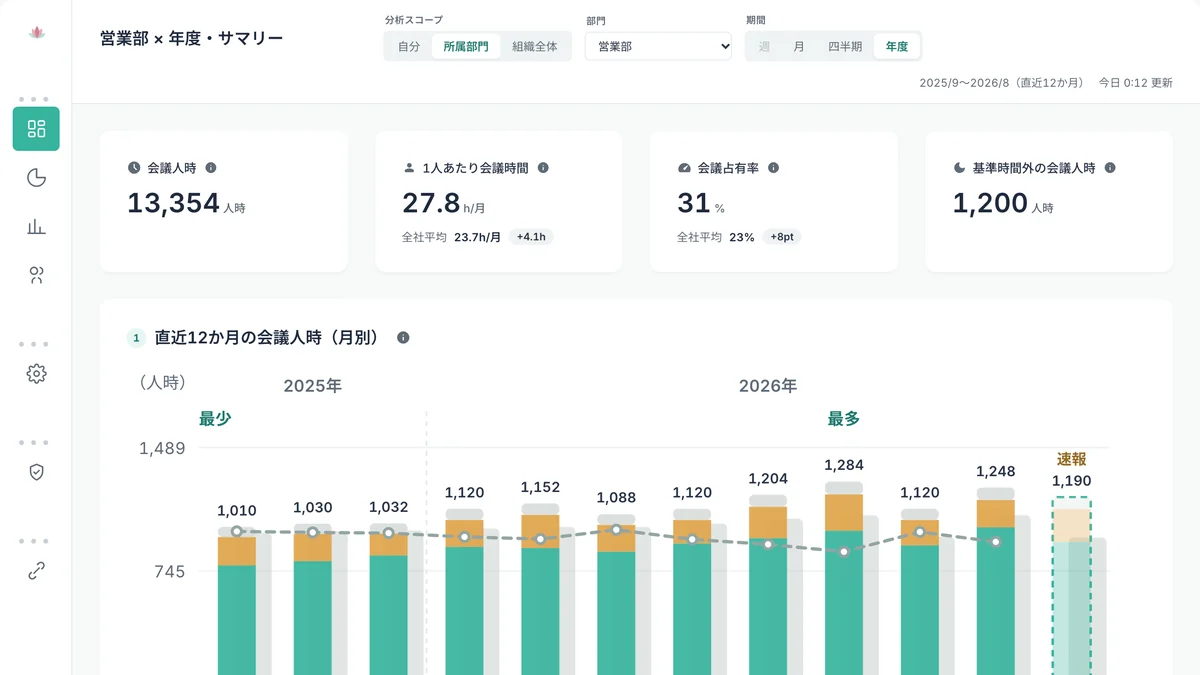Click the 1,200 人時 value
The height and width of the screenshot is (675, 1200).
(x=1002, y=204)
